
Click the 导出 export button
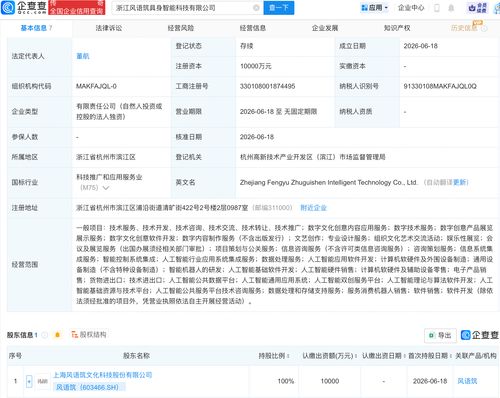(x=440, y=335)
